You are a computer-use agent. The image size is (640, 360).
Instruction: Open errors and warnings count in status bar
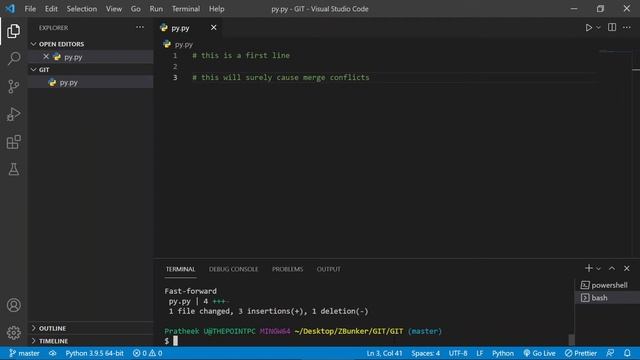tap(147, 353)
